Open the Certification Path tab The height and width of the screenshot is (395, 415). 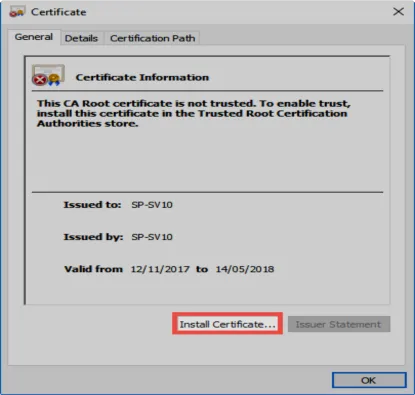(152, 38)
